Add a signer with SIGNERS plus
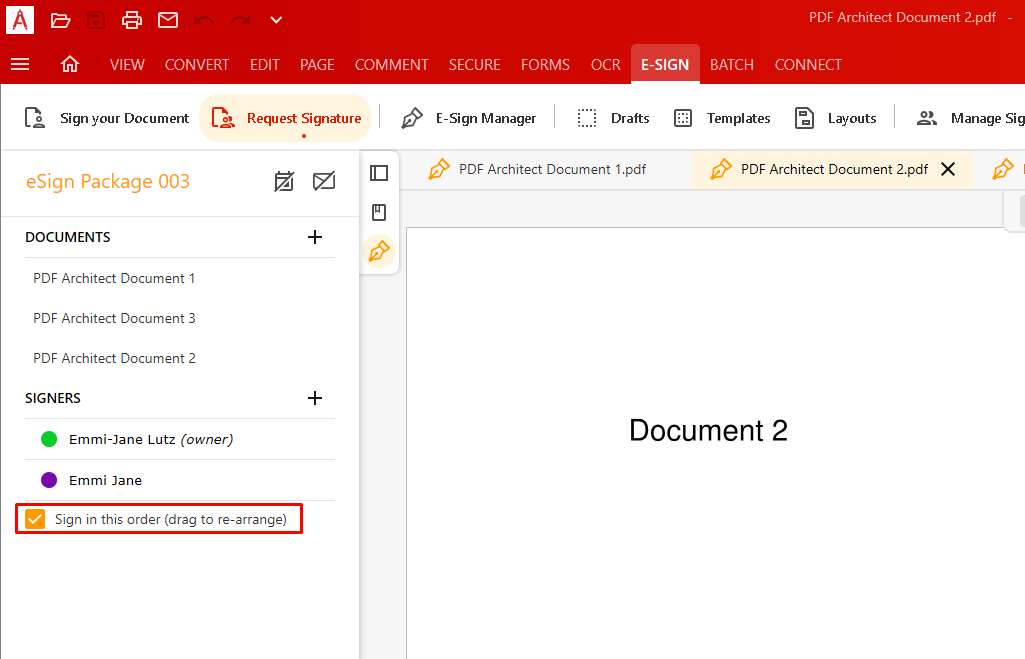 [315, 397]
